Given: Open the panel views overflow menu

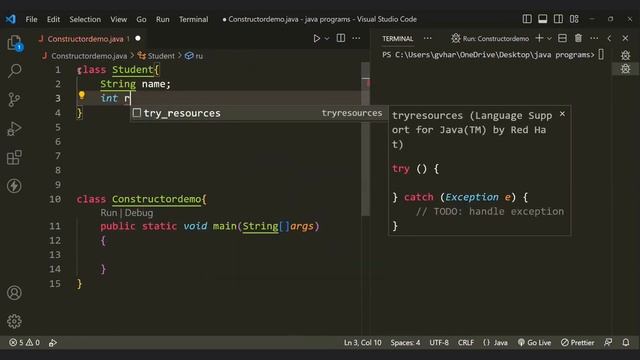Looking at the screenshot, I should pyautogui.click(x=427, y=38).
